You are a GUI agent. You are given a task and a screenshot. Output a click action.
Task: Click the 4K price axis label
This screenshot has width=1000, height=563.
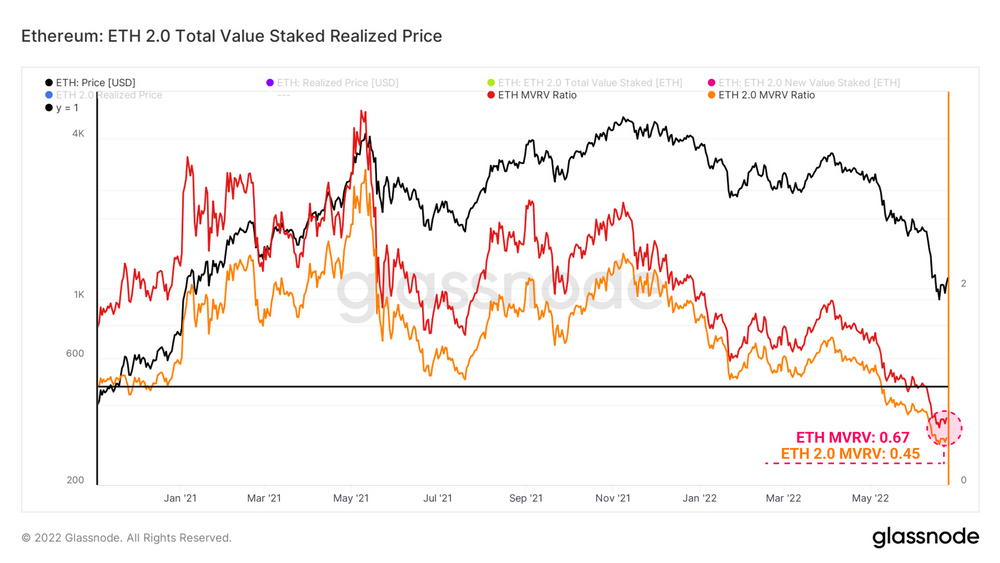click(x=78, y=133)
